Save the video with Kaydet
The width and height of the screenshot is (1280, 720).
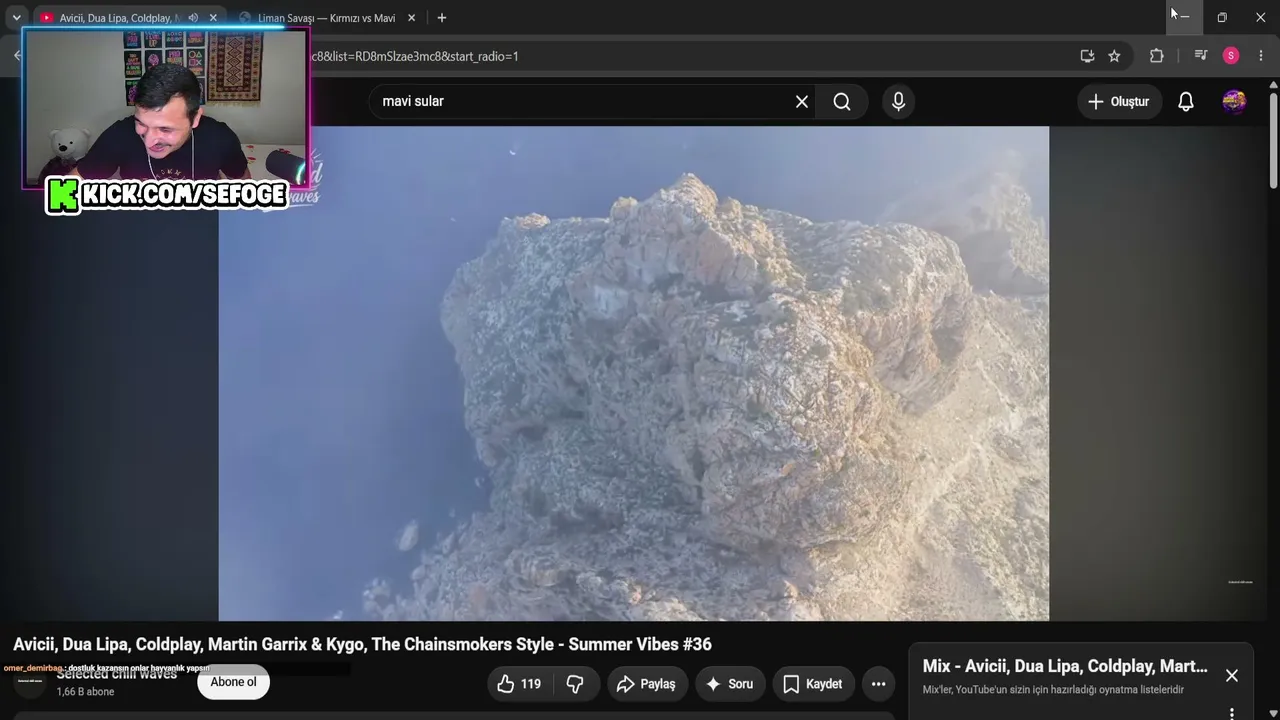click(812, 684)
